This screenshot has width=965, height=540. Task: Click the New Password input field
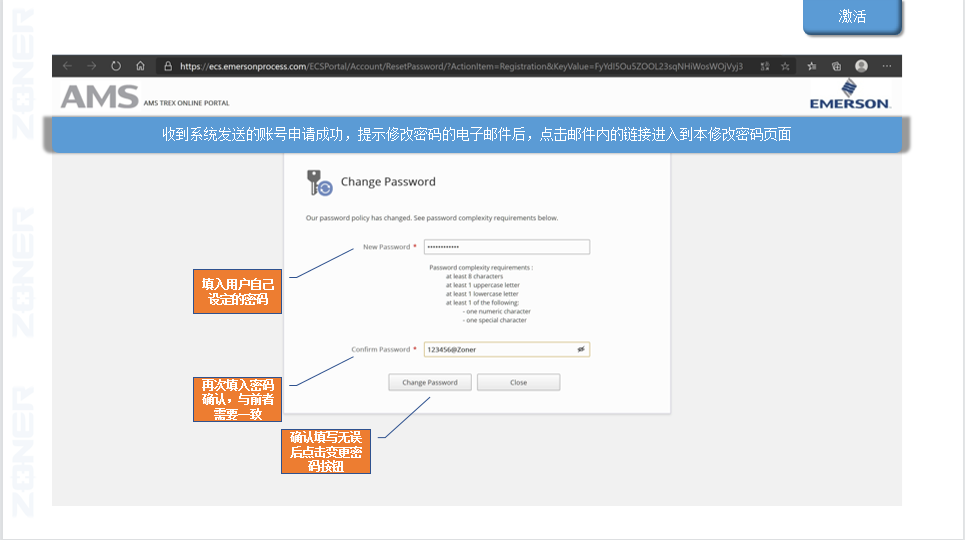pos(506,247)
